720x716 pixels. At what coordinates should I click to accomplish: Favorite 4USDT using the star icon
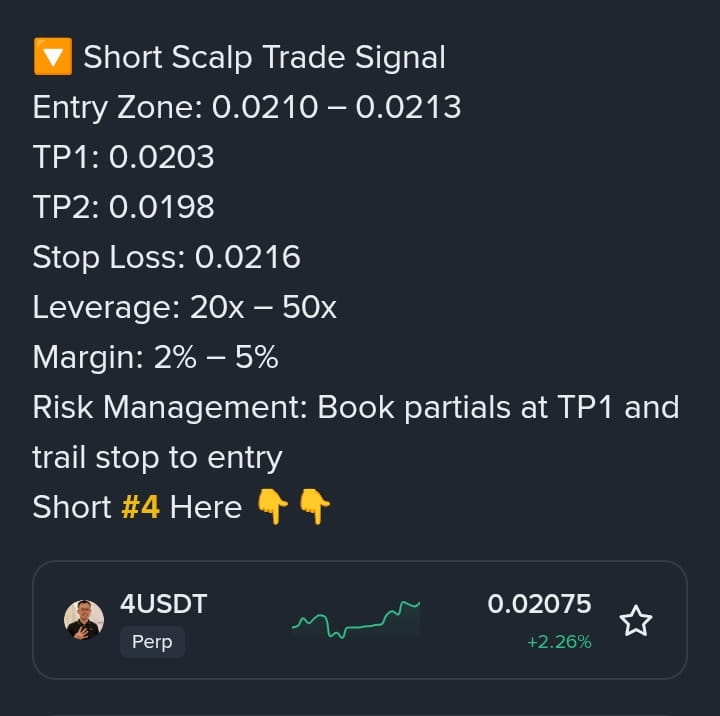[636, 621]
